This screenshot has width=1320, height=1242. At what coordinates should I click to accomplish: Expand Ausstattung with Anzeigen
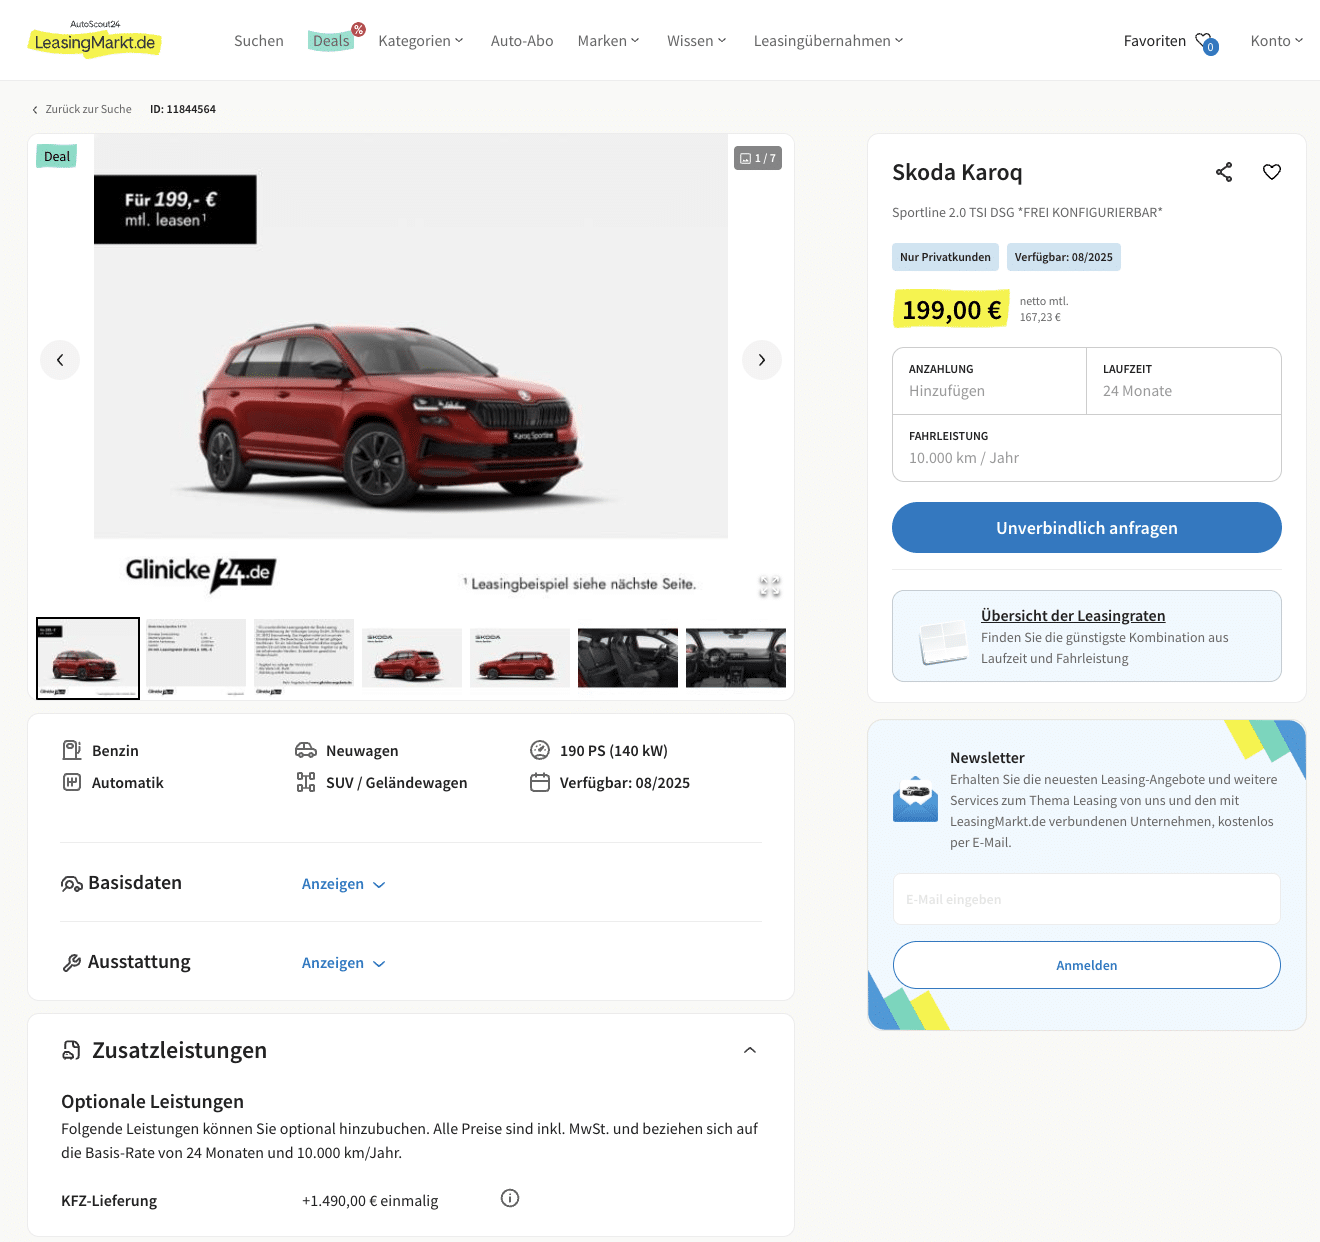click(x=343, y=963)
